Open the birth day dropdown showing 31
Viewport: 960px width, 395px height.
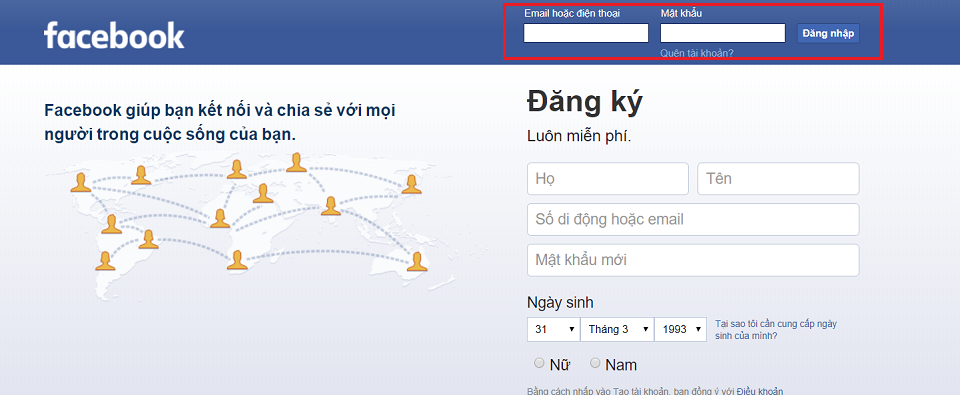pyautogui.click(x=553, y=329)
